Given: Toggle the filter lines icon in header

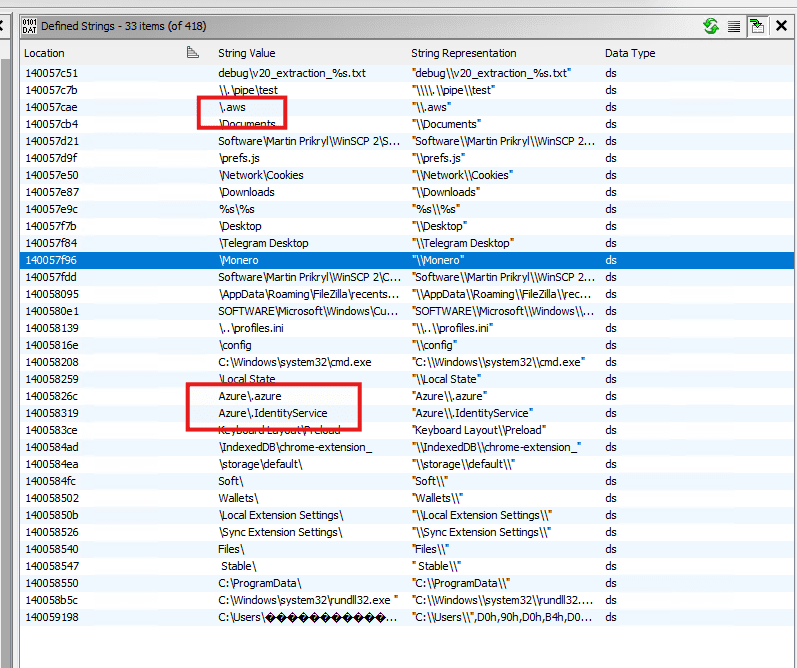Looking at the screenshot, I should pyautogui.click(x=733, y=26).
